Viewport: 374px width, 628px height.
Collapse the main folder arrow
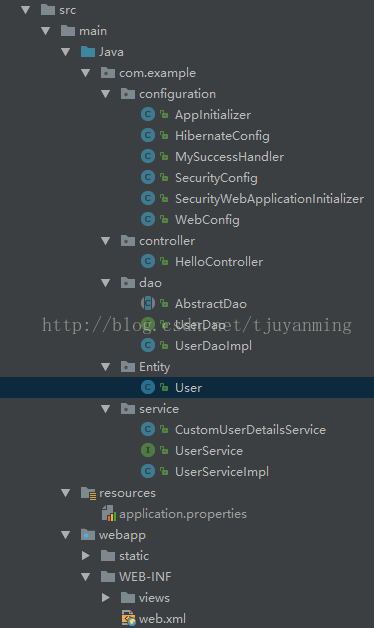[x=46, y=31]
